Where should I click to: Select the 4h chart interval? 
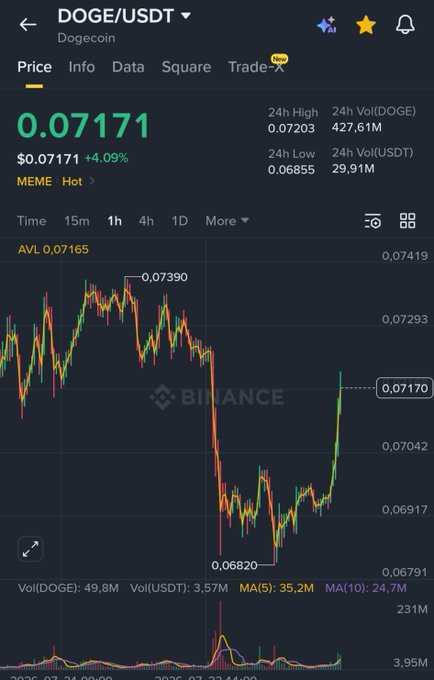pyautogui.click(x=146, y=221)
